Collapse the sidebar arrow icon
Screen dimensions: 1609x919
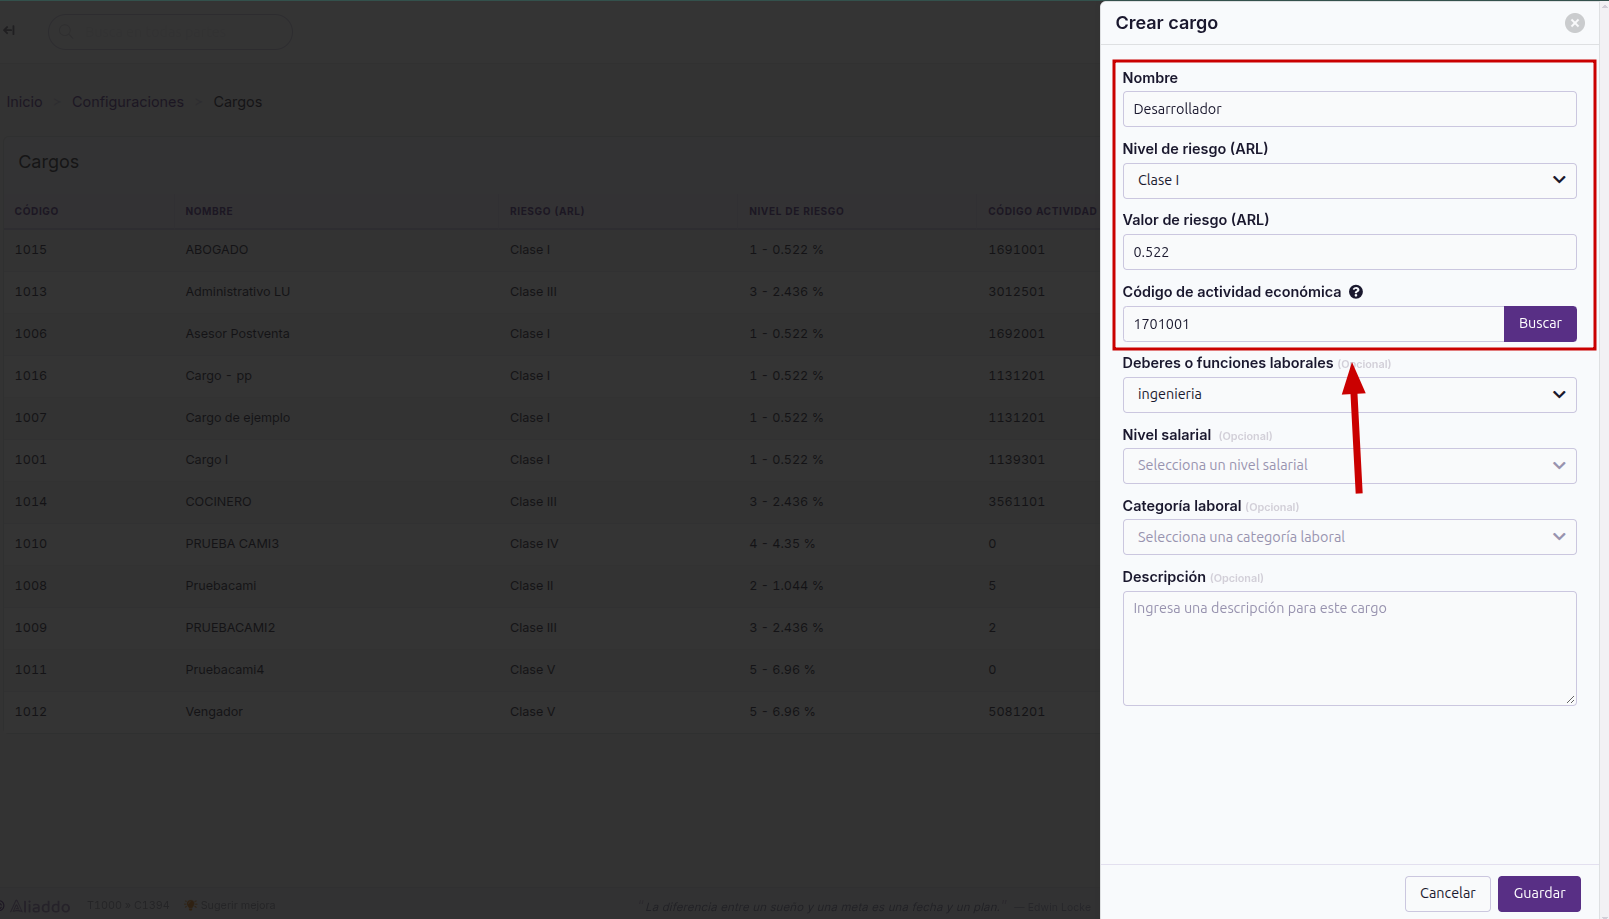(9, 30)
